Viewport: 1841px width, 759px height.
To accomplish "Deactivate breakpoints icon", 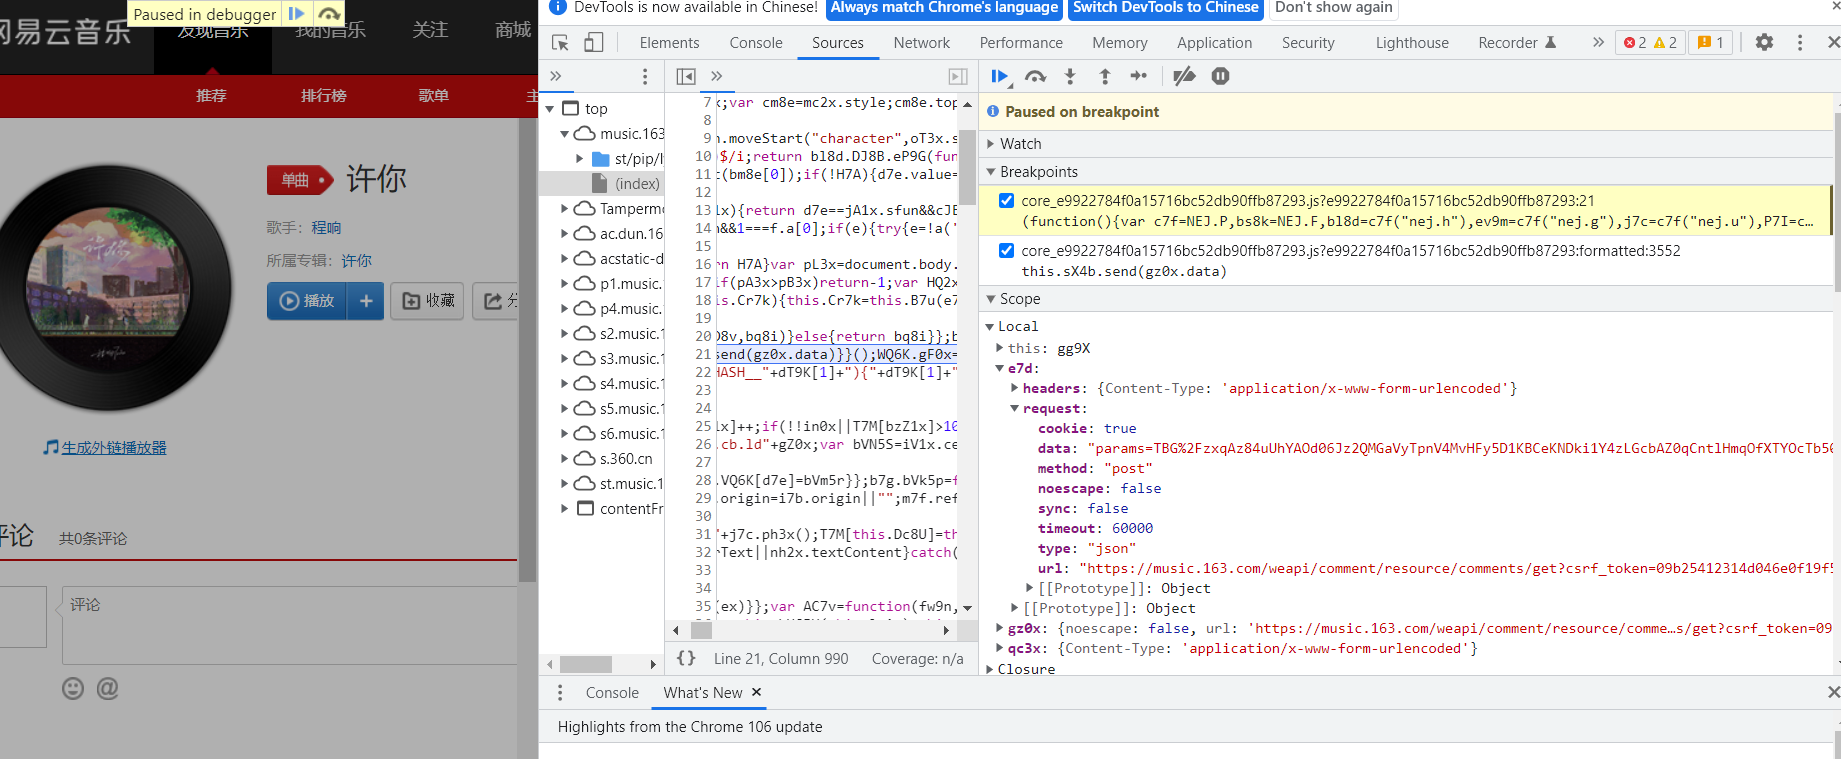I will pyautogui.click(x=1184, y=76).
